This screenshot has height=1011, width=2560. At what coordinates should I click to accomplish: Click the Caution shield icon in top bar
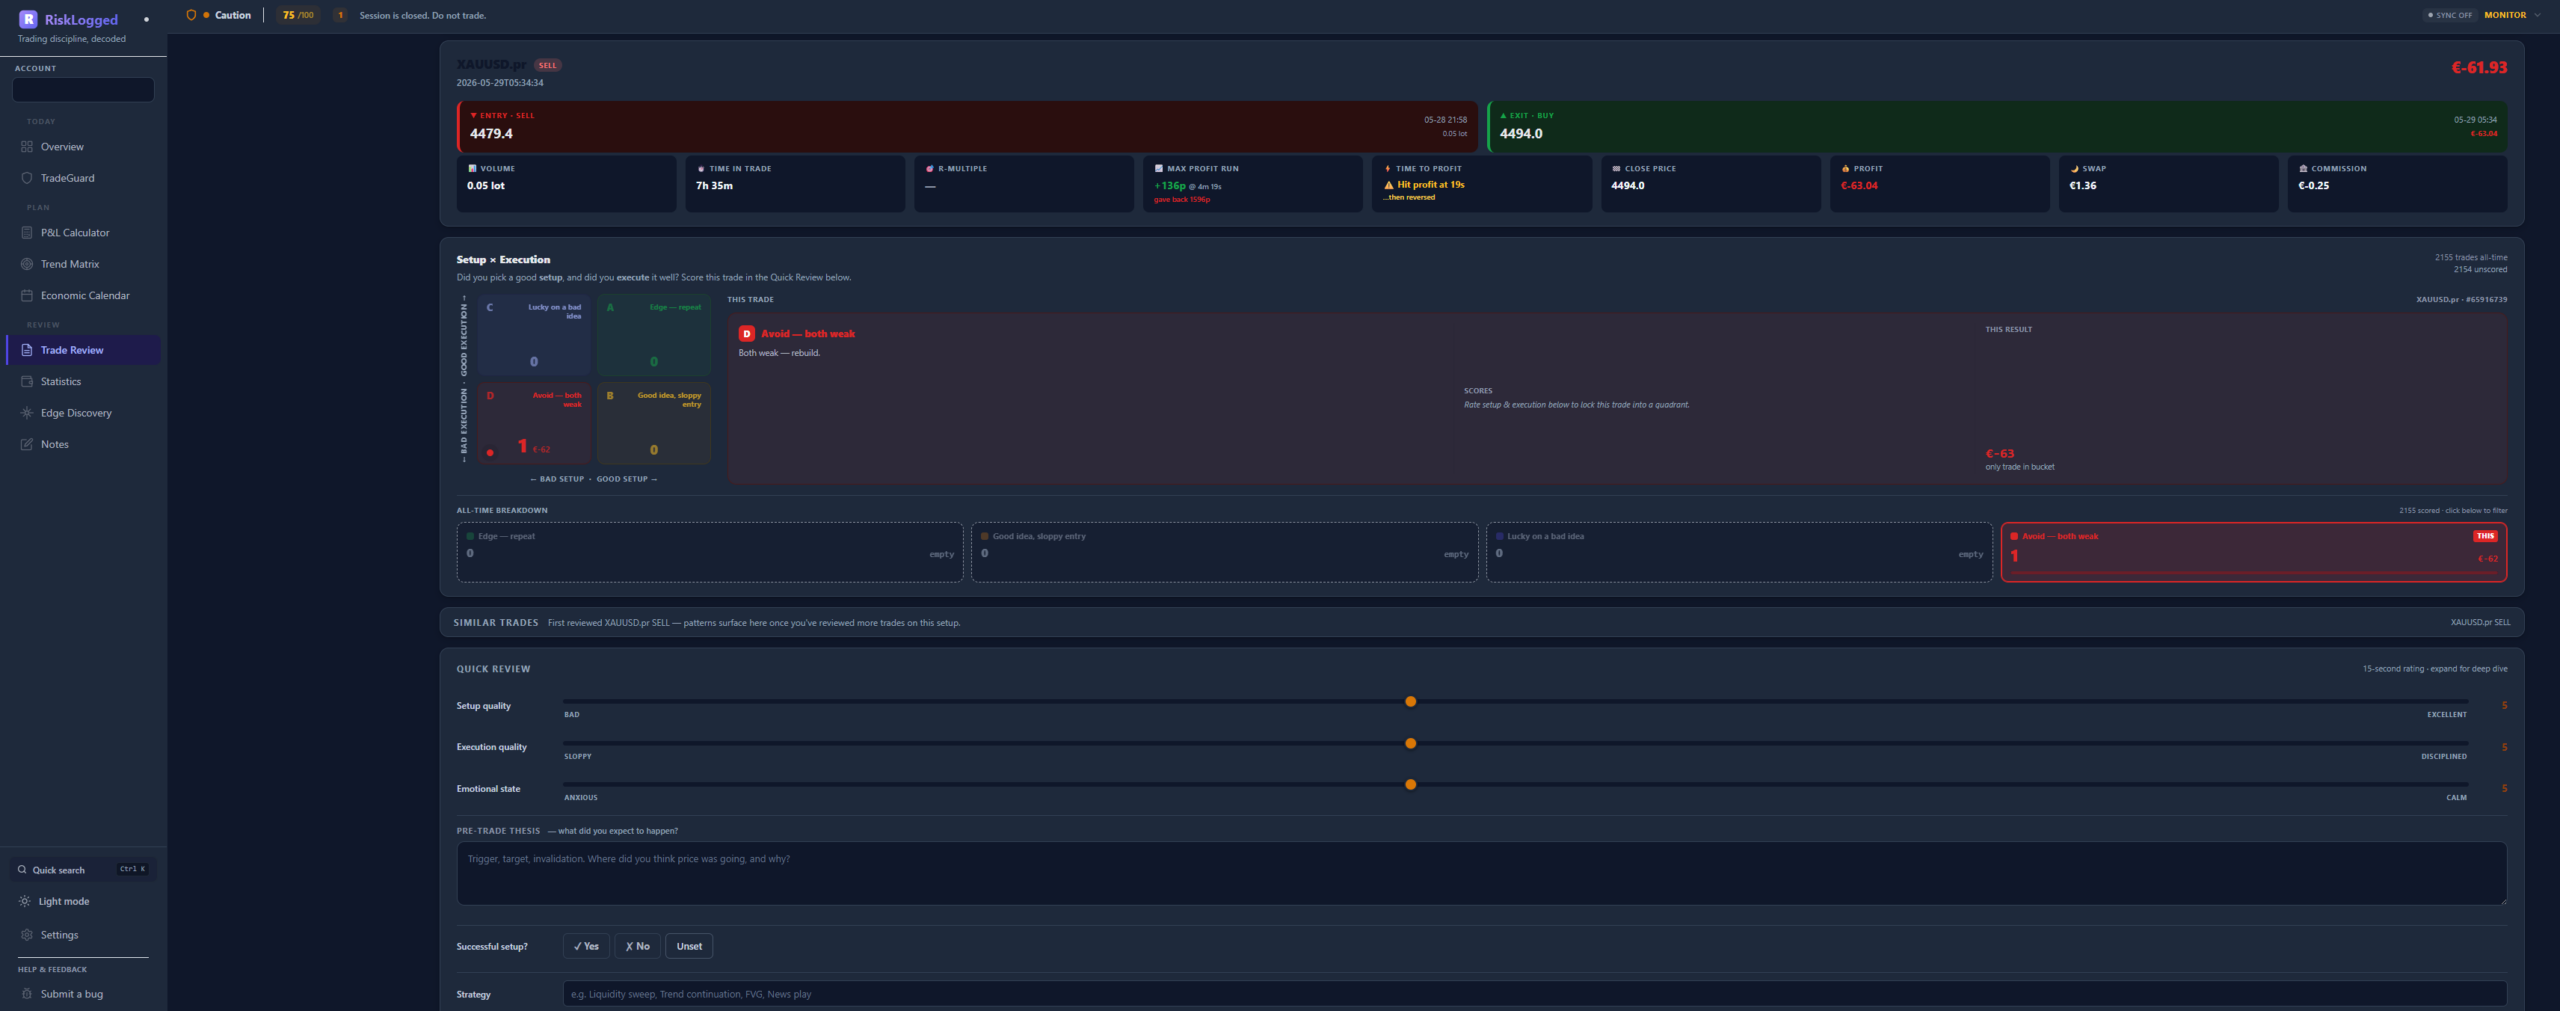pyautogui.click(x=191, y=15)
